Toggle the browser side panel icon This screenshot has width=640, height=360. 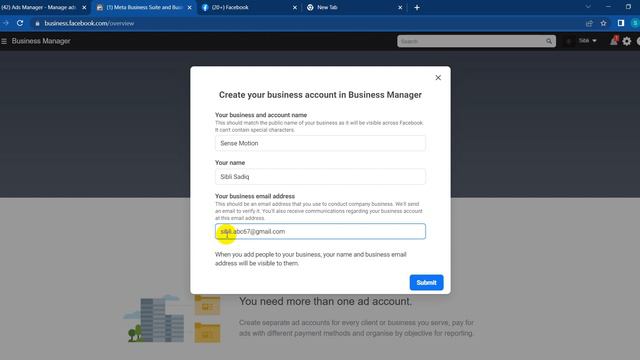[x=621, y=23]
